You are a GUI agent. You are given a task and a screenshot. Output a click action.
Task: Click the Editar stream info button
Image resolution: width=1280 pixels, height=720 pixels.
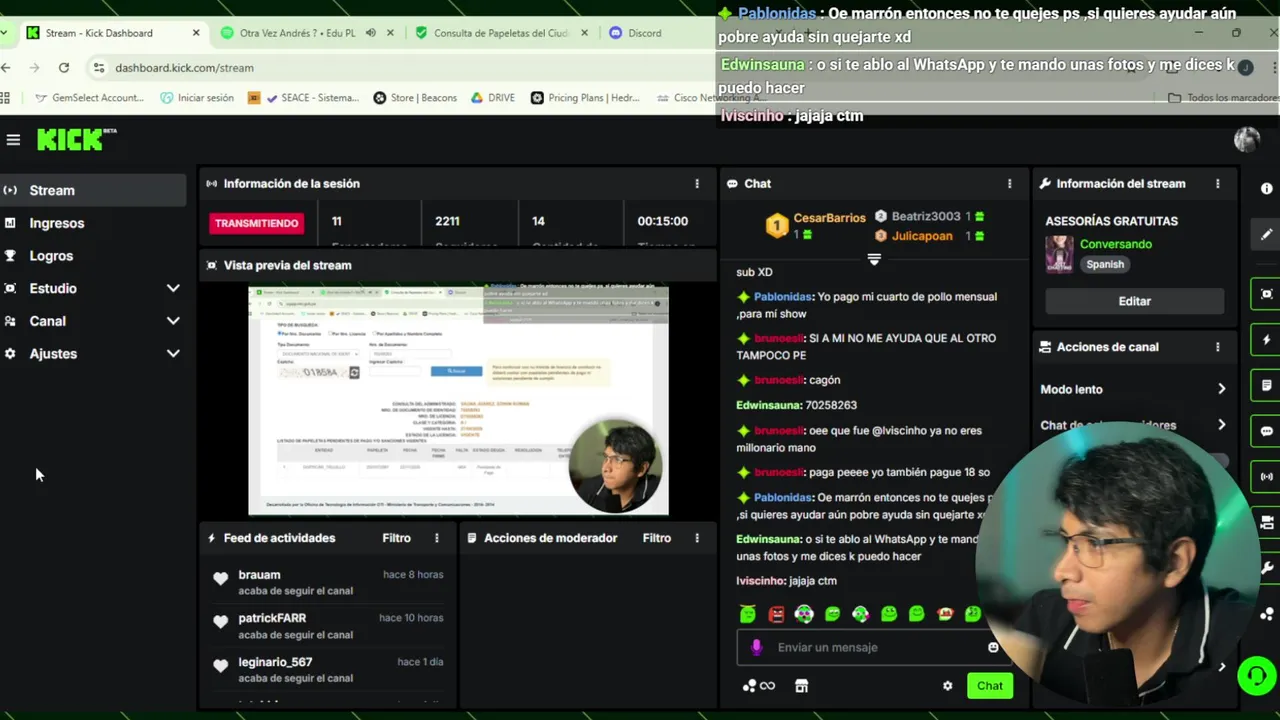[1134, 301]
